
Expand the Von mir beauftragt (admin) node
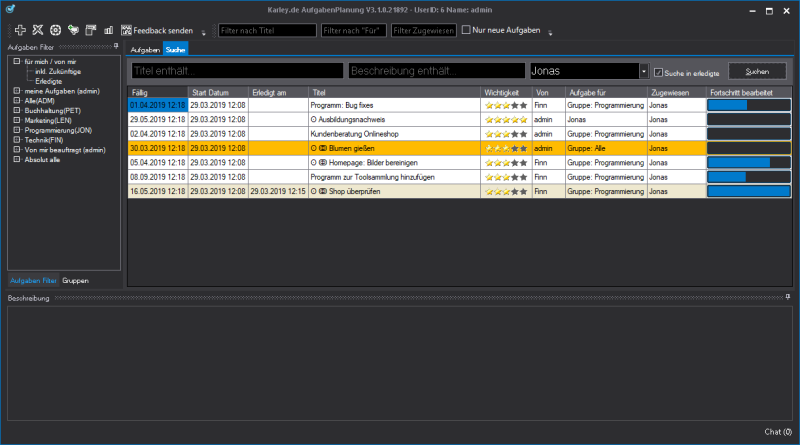pos(17,150)
